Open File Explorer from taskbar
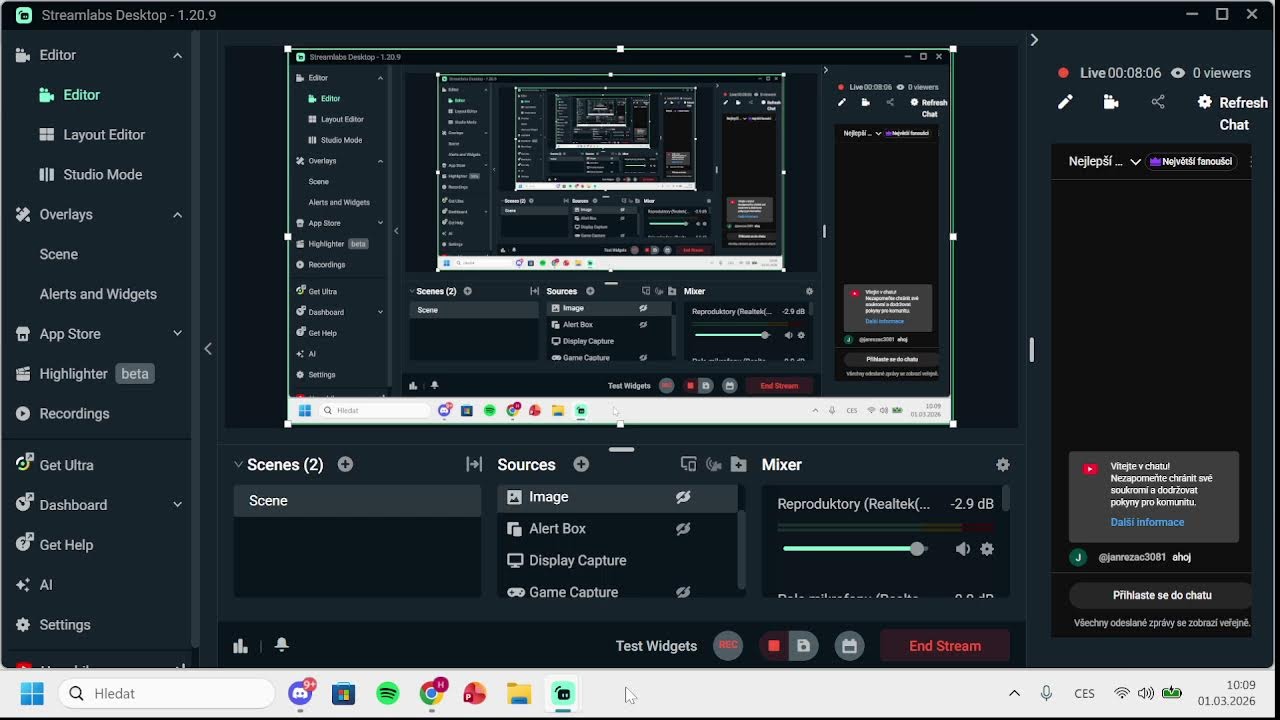This screenshot has height=720, width=1280. click(x=518, y=693)
